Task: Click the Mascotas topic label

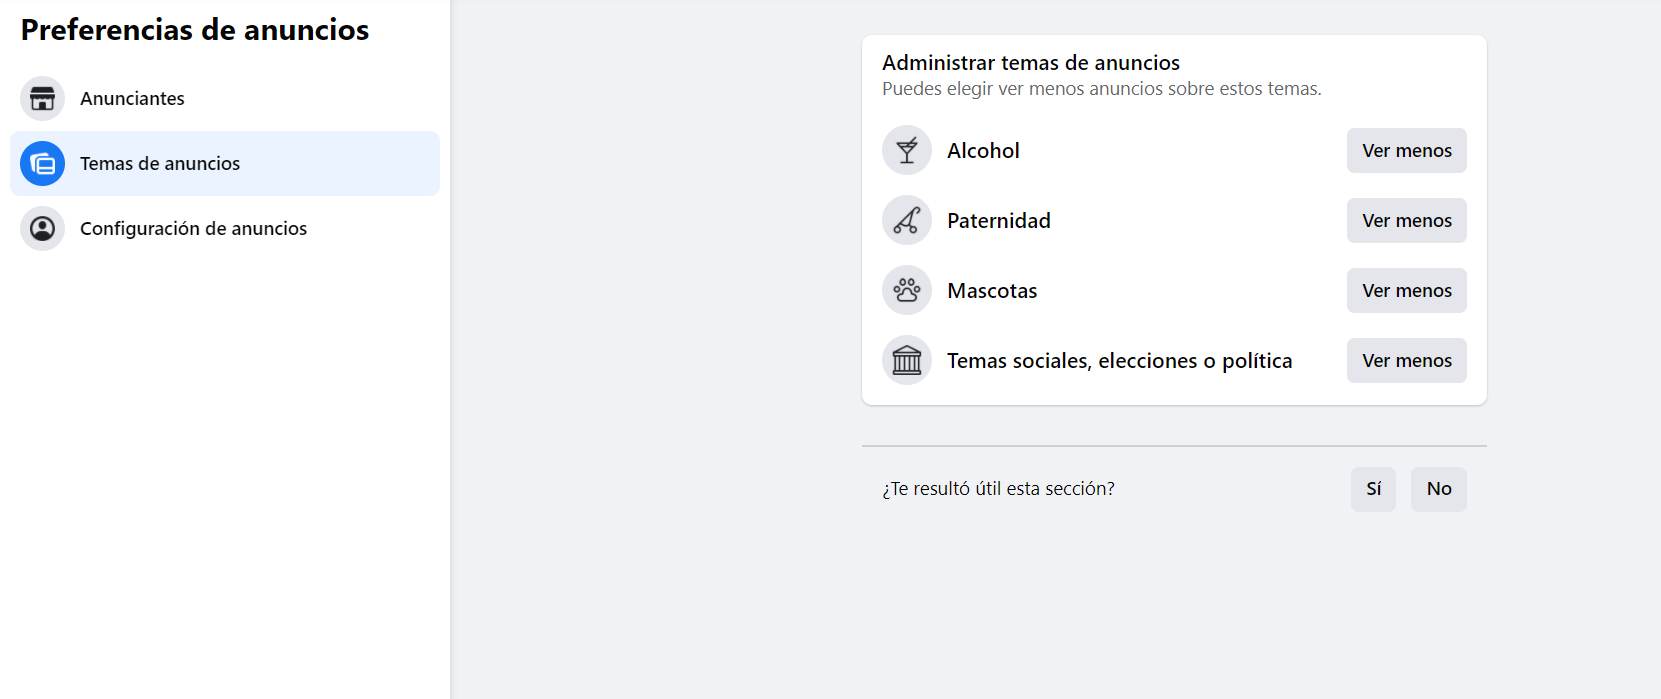Action: 992,291
